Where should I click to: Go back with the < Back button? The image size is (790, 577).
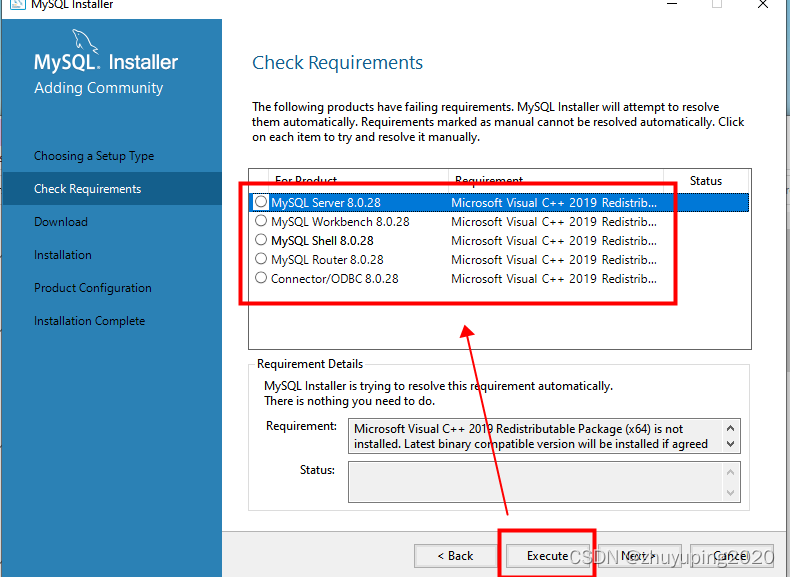pyautogui.click(x=455, y=555)
